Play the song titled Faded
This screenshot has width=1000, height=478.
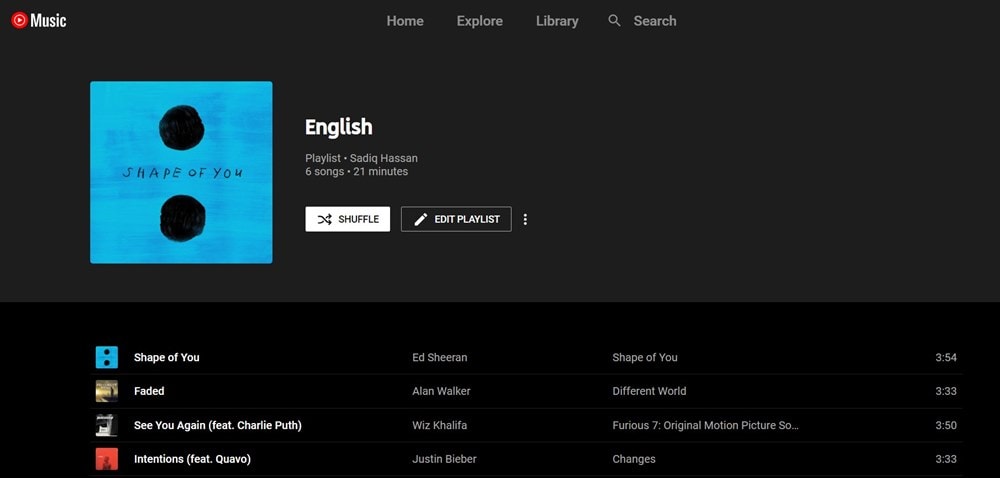149,391
